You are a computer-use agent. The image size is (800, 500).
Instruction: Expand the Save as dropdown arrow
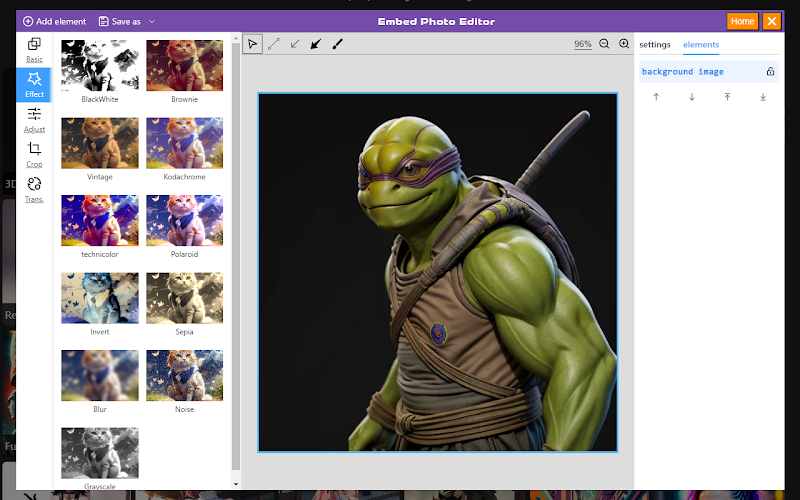coord(152,21)
